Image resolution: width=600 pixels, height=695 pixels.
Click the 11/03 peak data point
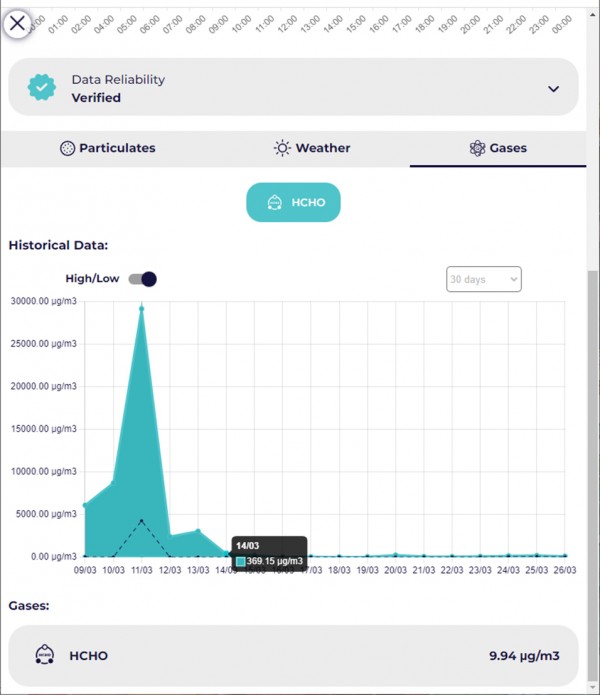click(x=142, y=308)
